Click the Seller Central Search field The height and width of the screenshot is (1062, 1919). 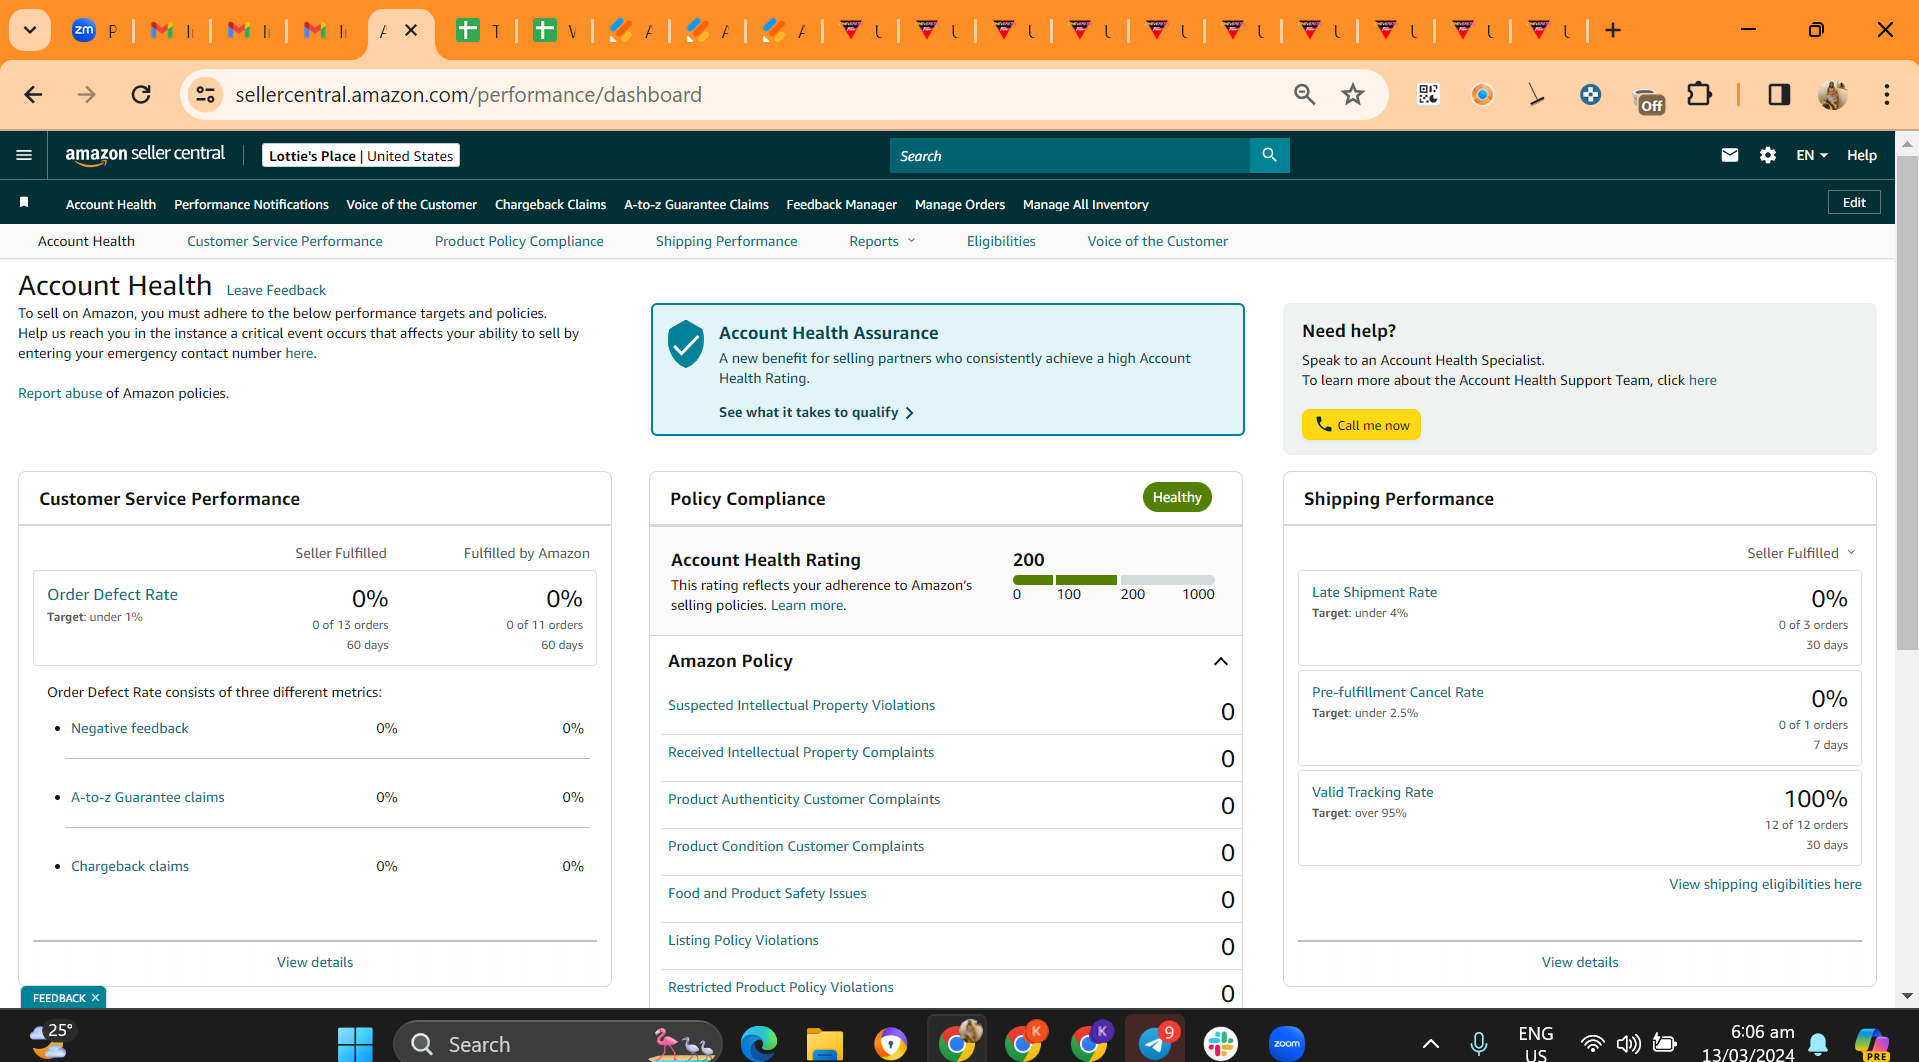click(1069, 155)
